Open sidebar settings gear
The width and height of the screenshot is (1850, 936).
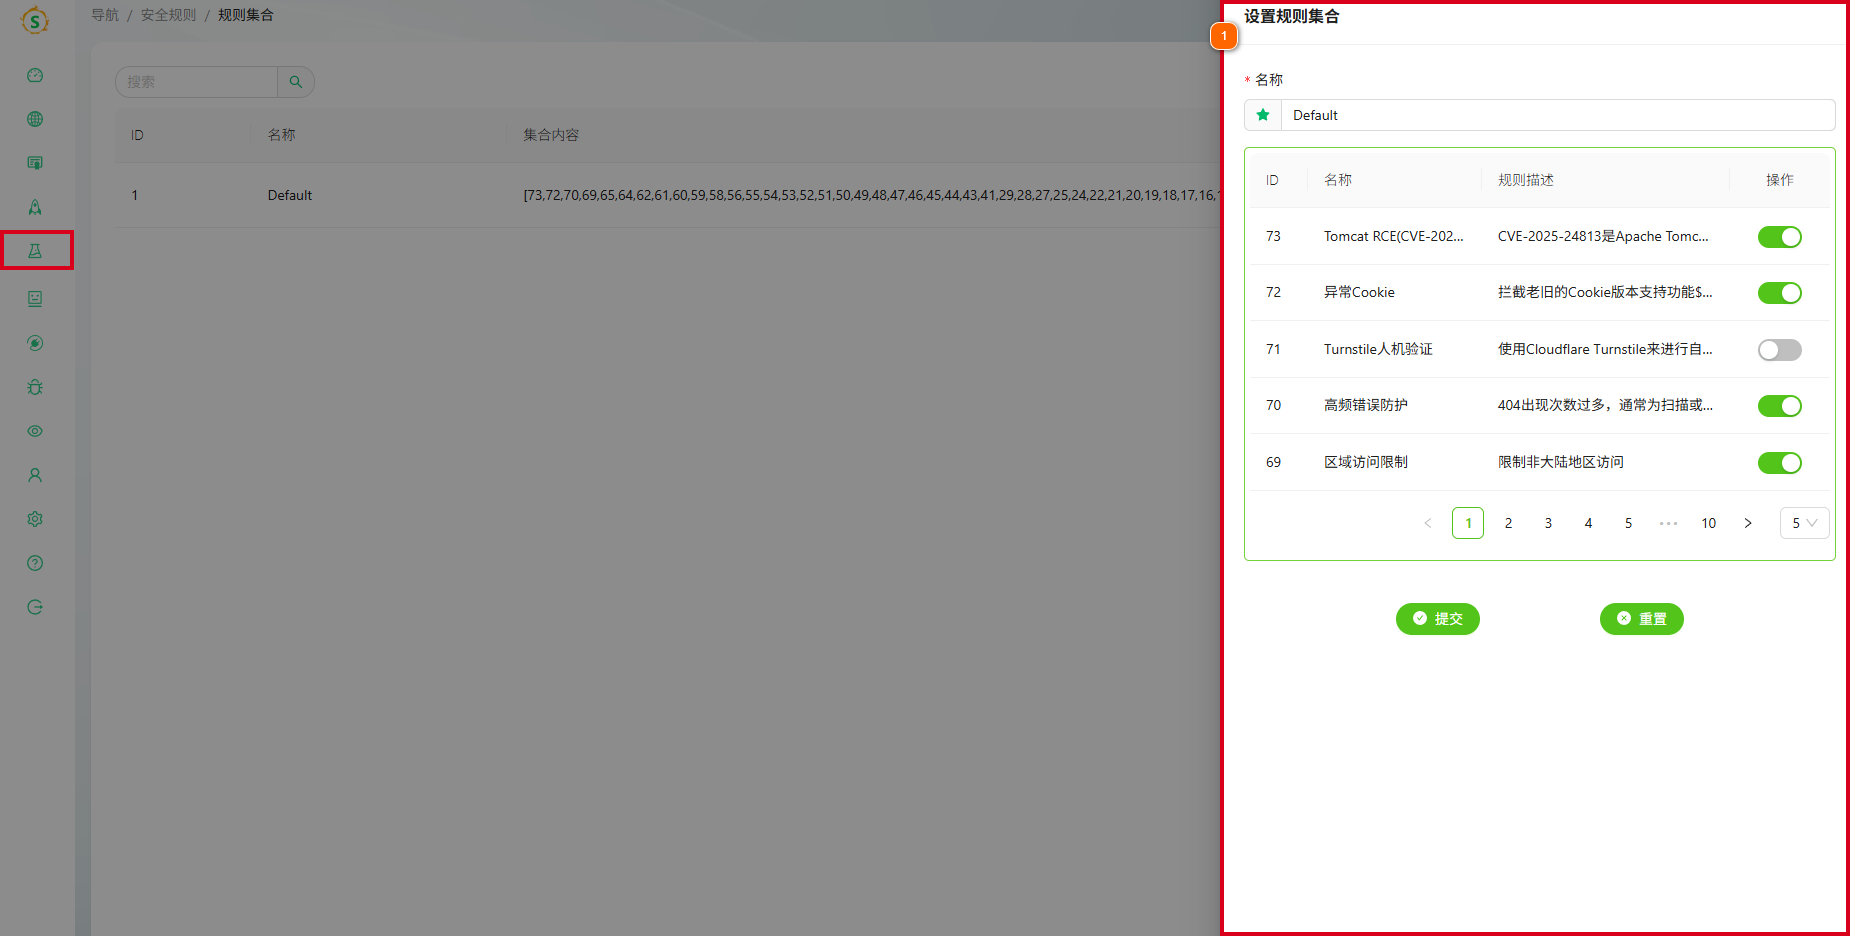tap(35, 518)
